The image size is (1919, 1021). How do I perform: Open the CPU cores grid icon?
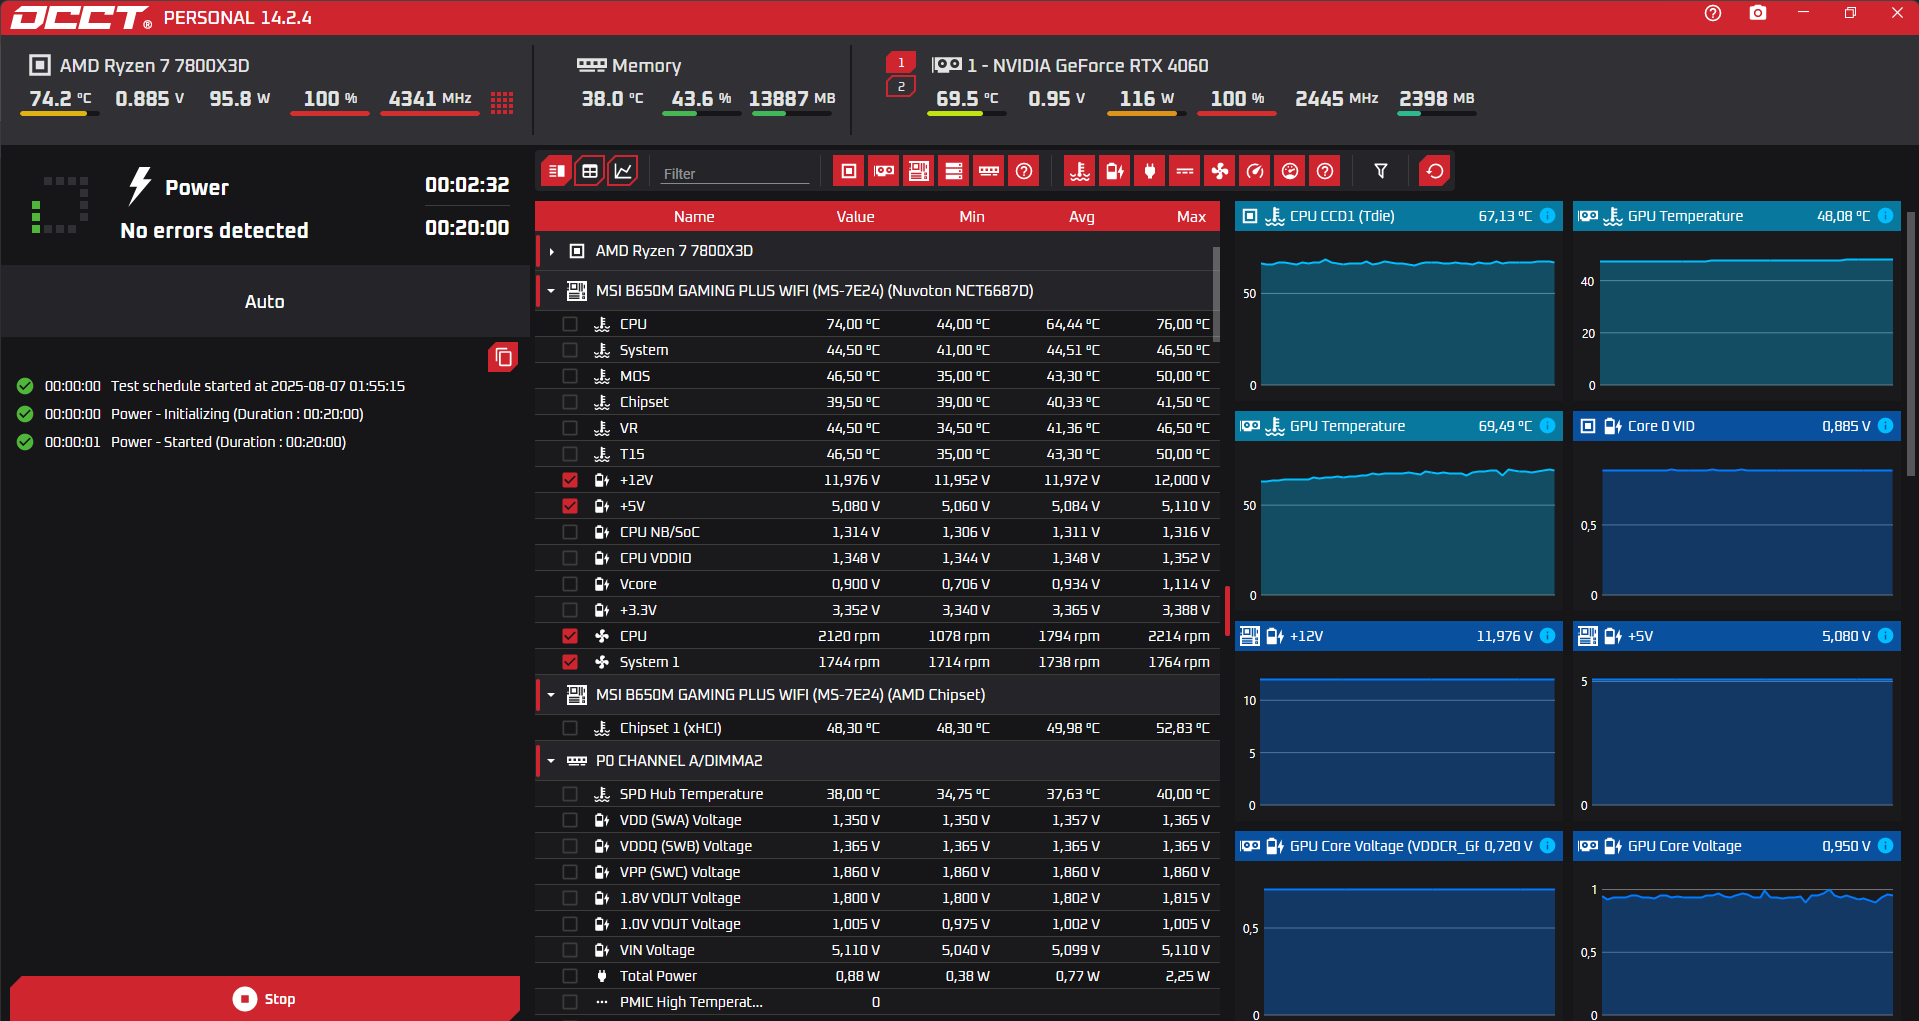[x=502, y=102]
